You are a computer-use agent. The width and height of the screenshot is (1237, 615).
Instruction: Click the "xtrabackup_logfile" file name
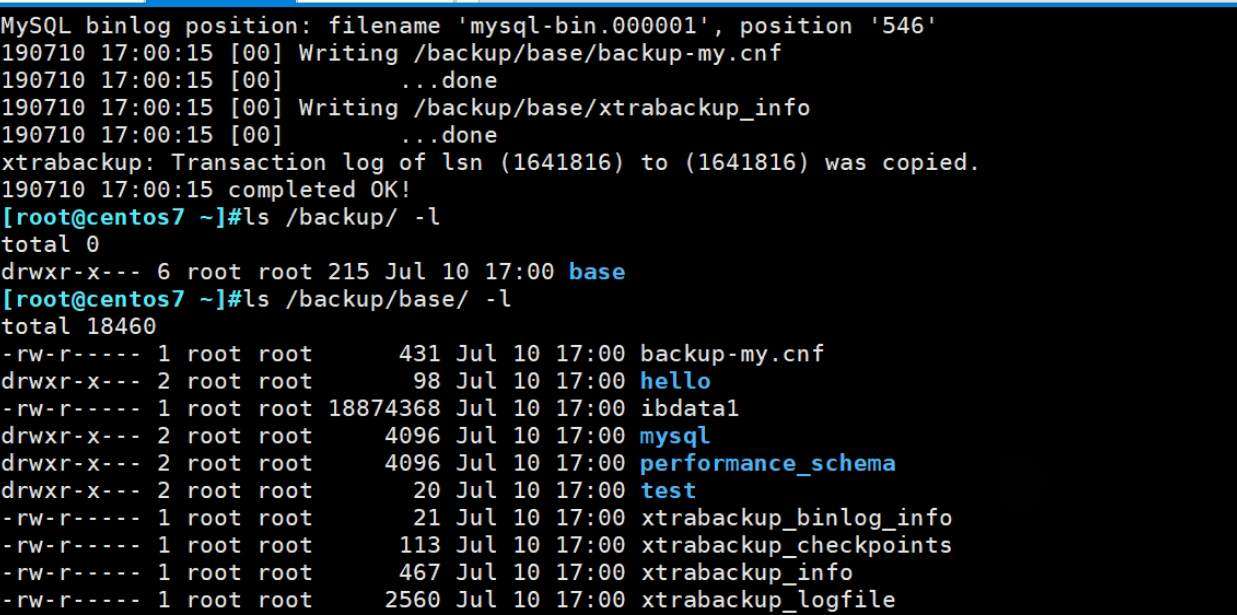click(767, 600)
